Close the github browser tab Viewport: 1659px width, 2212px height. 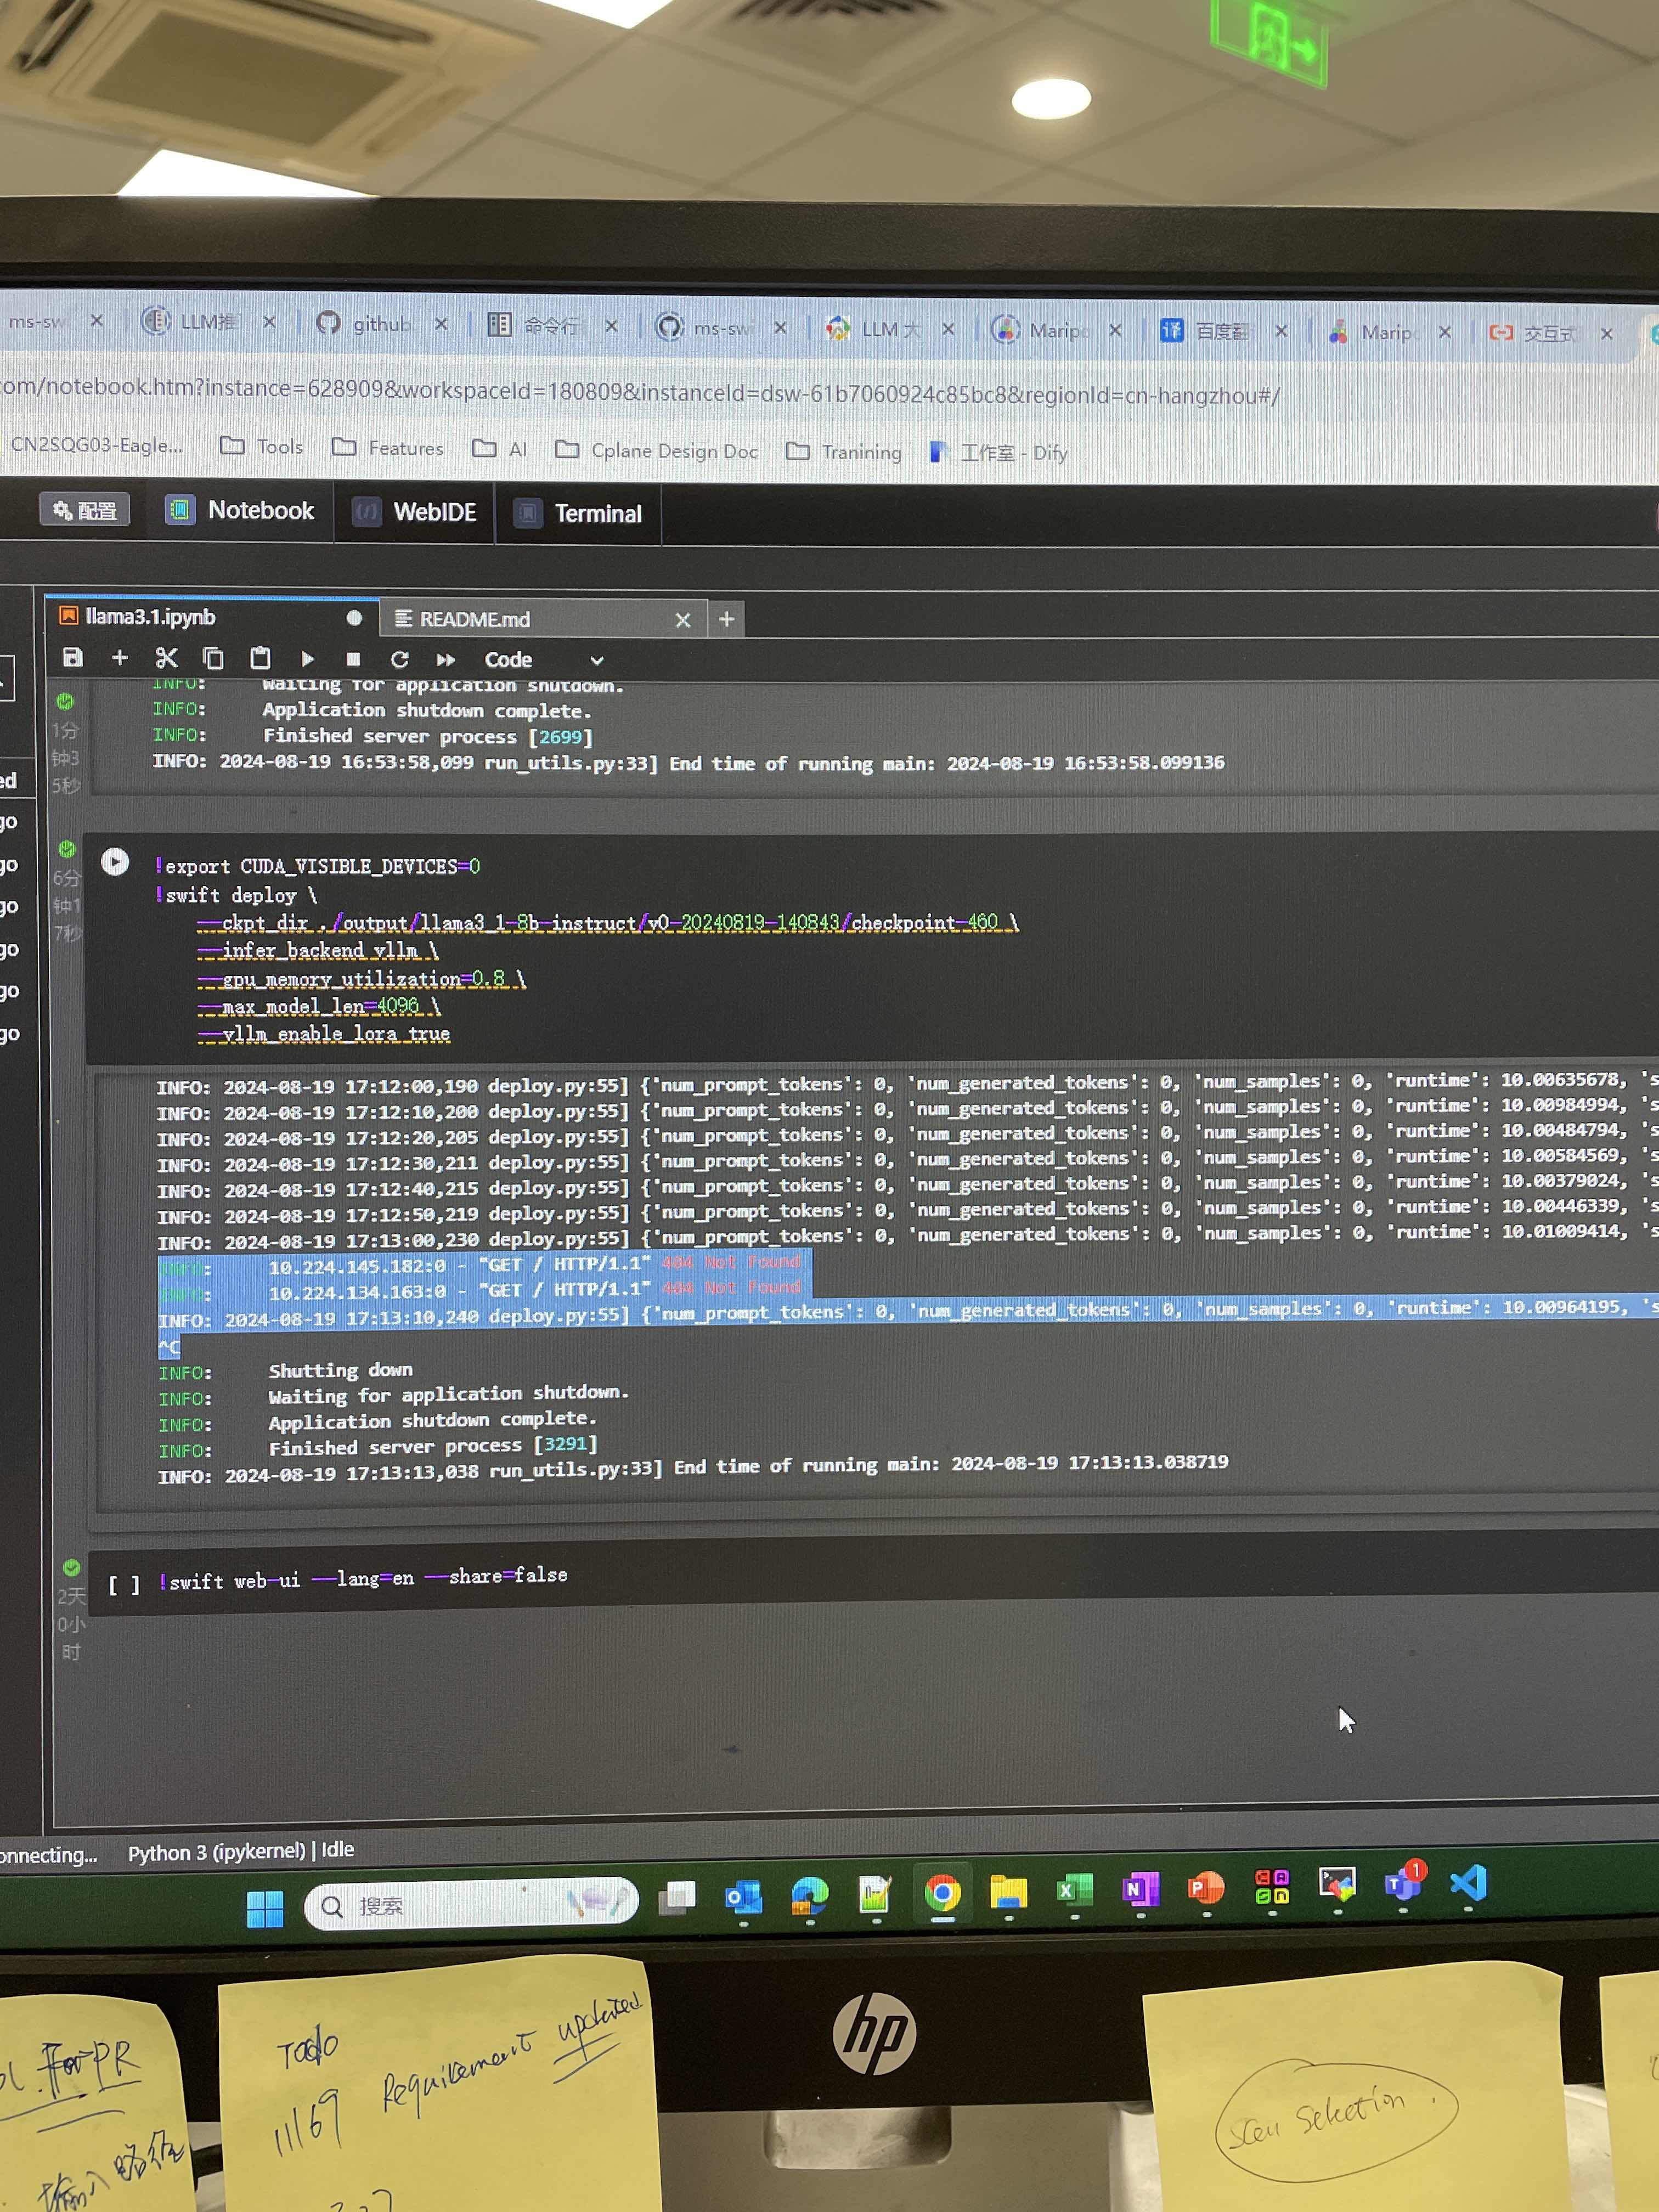tap(441, 324)
